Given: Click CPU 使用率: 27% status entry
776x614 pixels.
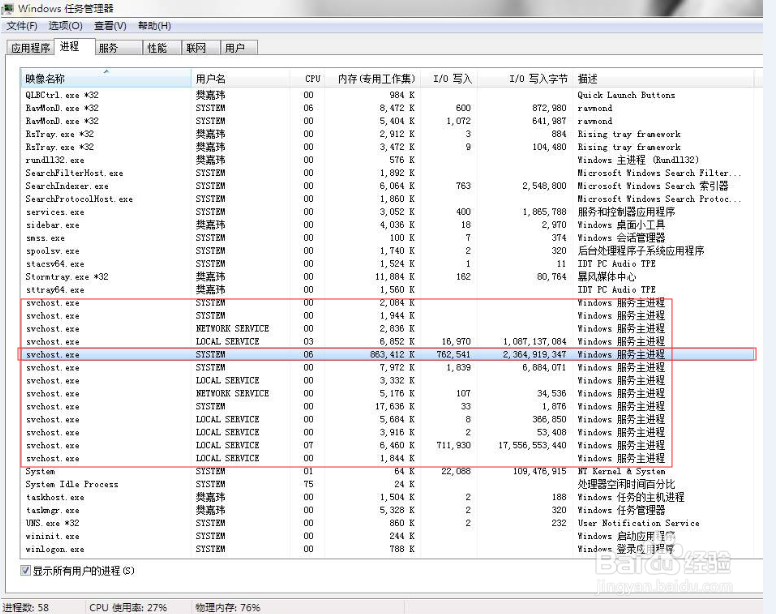Looking at the screenshot, I should pos(128,607).
